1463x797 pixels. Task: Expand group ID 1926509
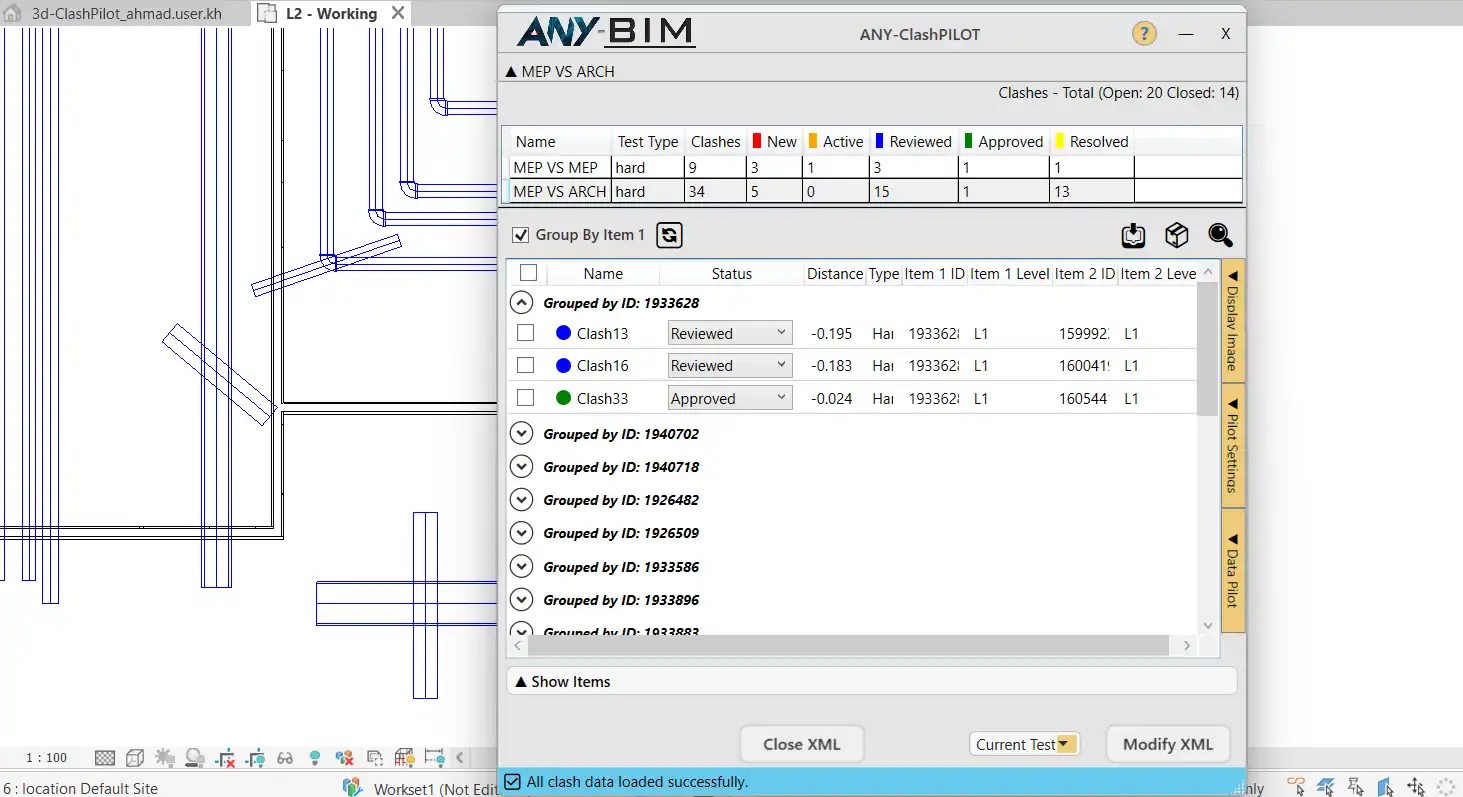click(521, 533)
